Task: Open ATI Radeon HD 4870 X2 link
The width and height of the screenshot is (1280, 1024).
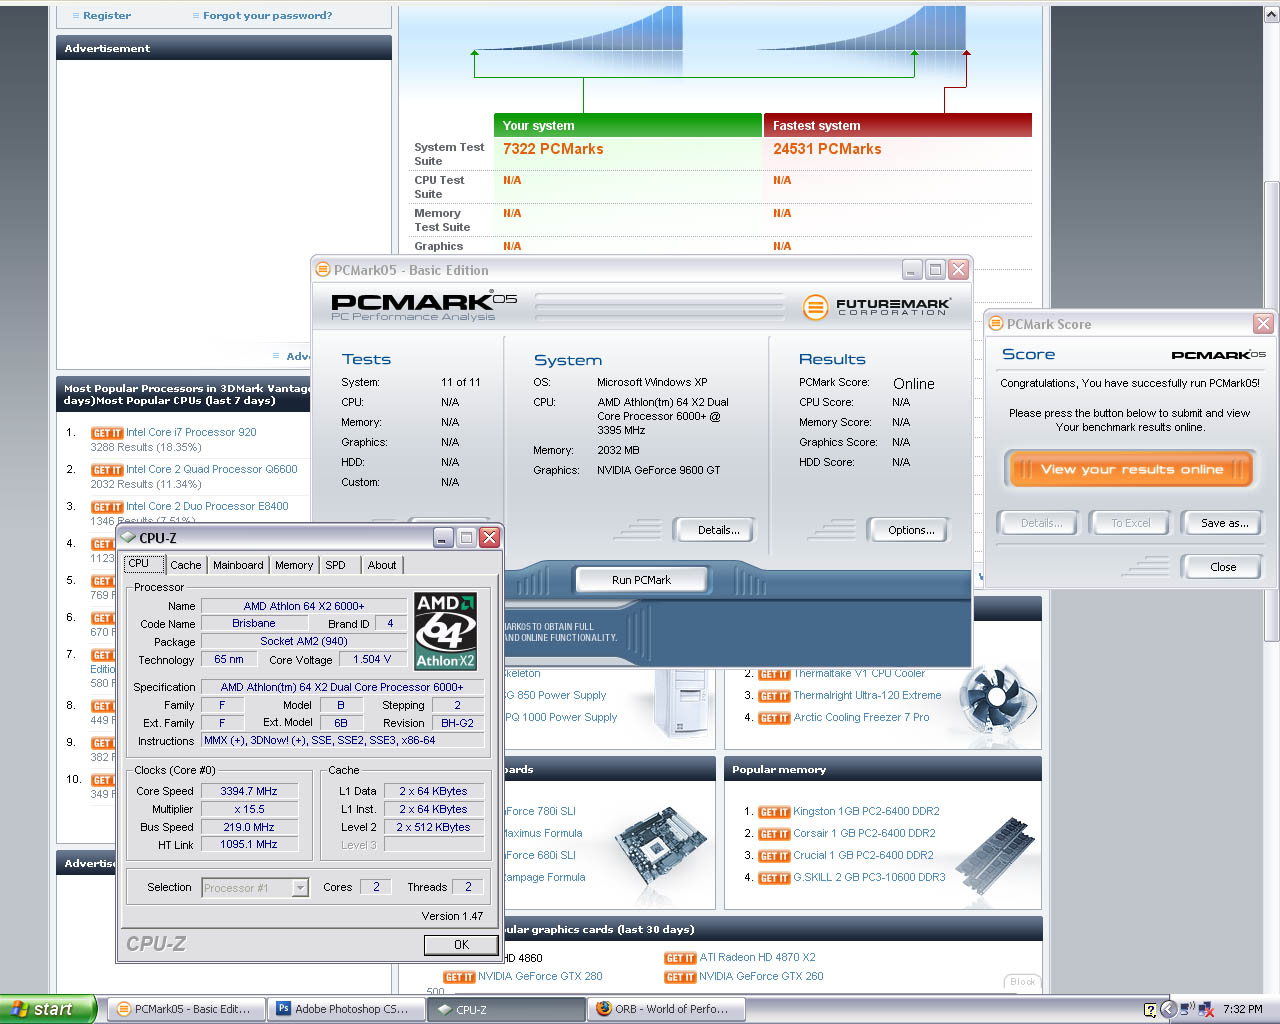Action: pyautogui.click(x=757, y=958)
